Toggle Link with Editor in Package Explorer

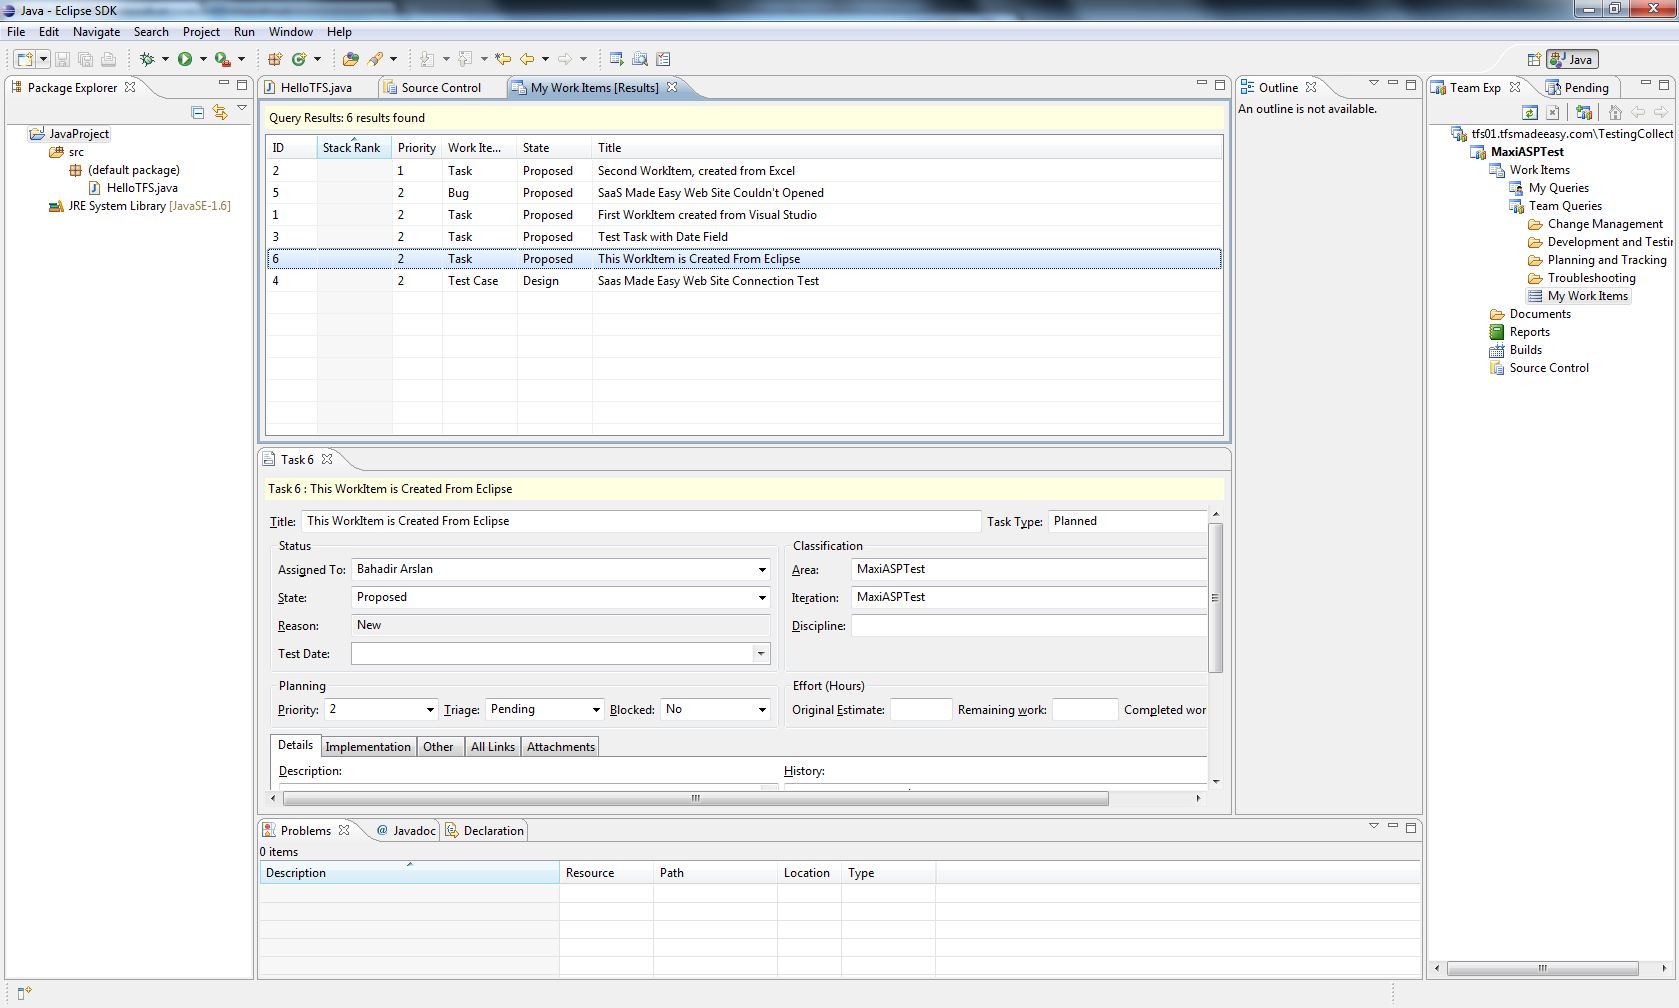(x=220, y=112)
